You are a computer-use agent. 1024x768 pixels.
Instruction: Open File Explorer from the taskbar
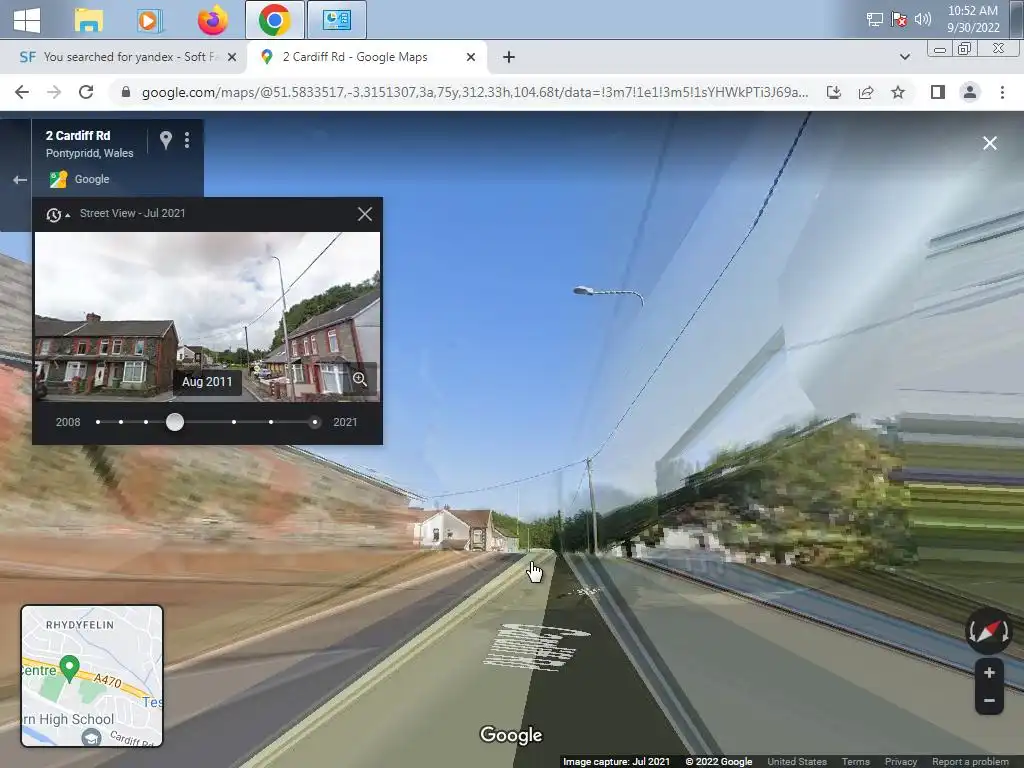click(88, 20)
